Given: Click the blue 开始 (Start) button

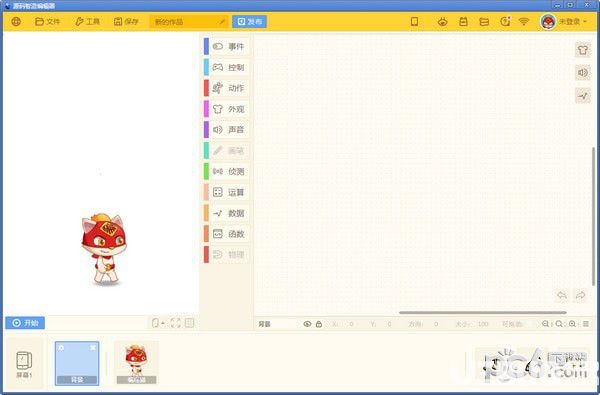Looking at the screenshot, I should [x=25, y=323].
